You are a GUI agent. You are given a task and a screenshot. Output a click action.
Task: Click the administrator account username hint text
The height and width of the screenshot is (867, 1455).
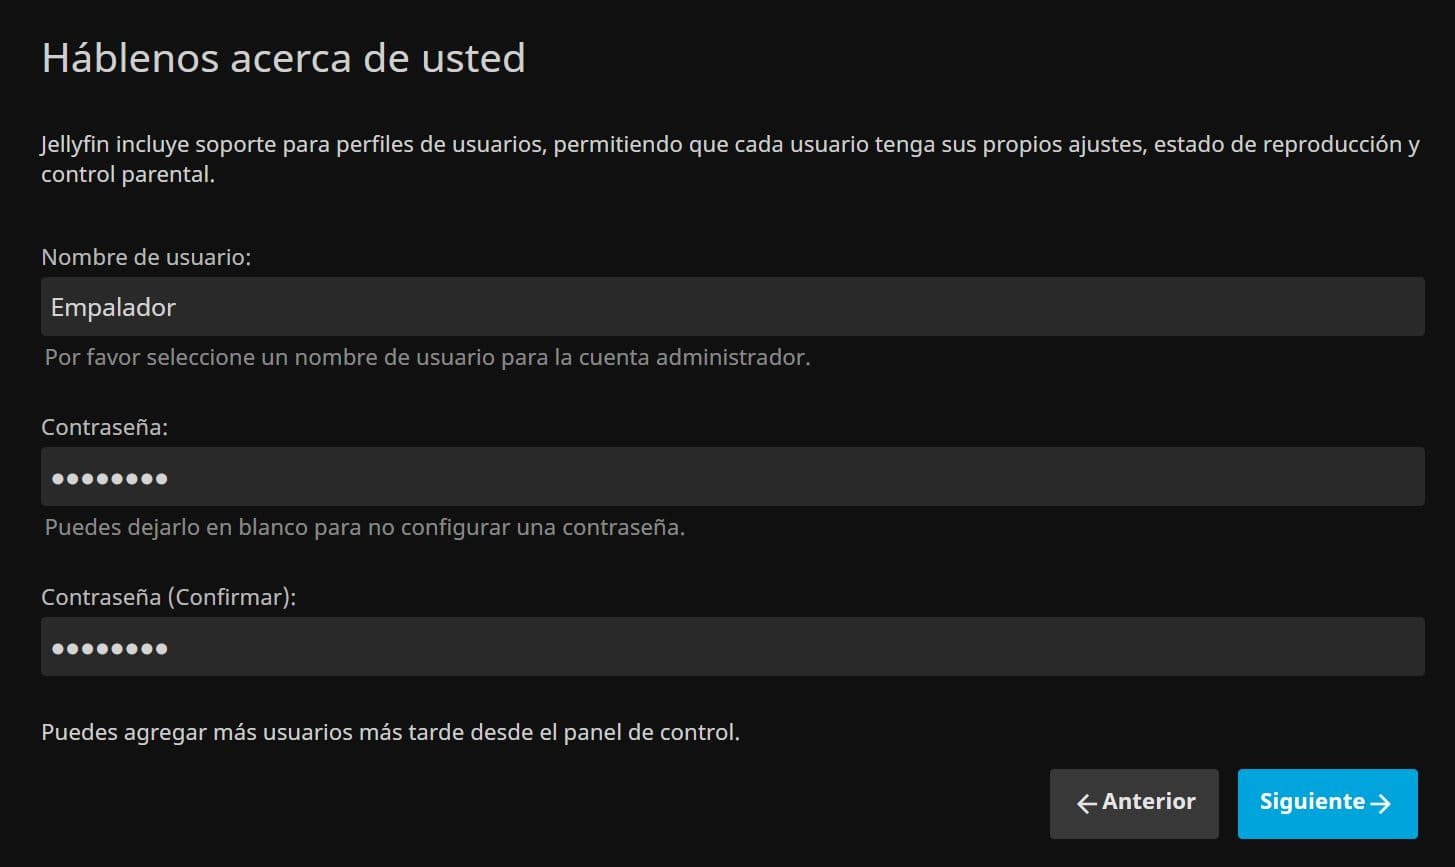pos(427,357)
